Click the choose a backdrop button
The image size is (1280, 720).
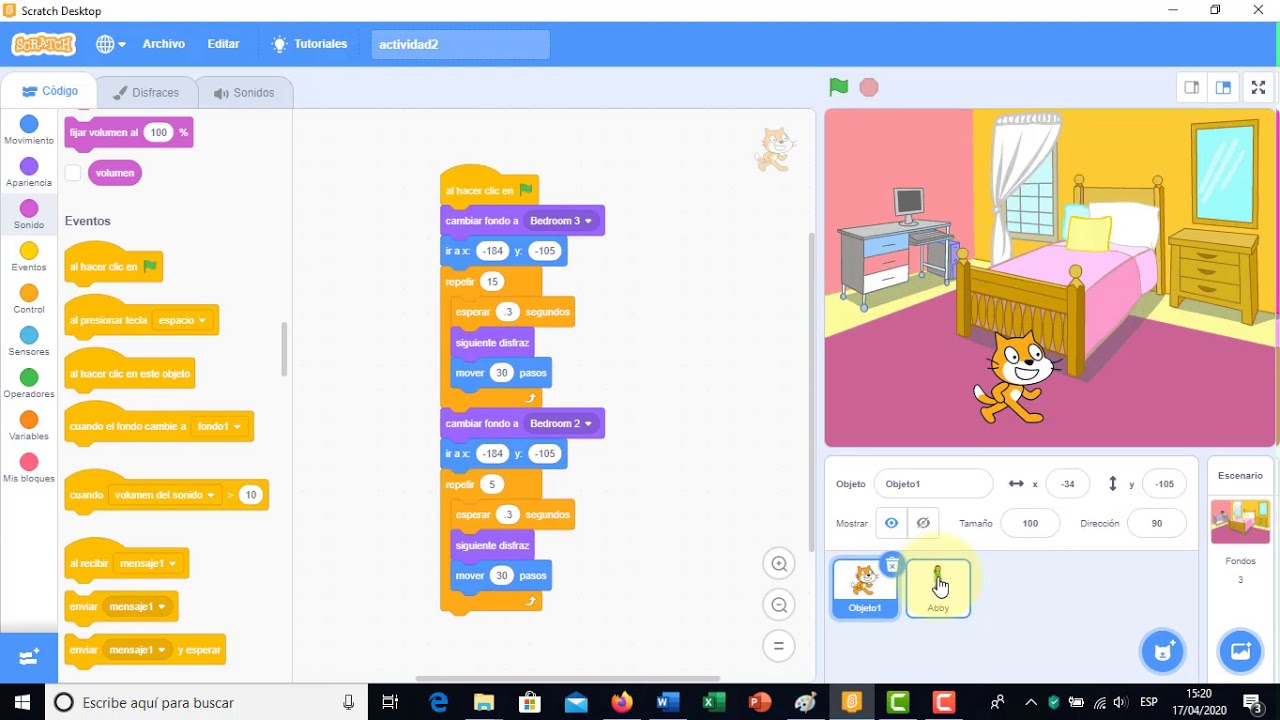pyautogui.click(x=1240, y=652)
